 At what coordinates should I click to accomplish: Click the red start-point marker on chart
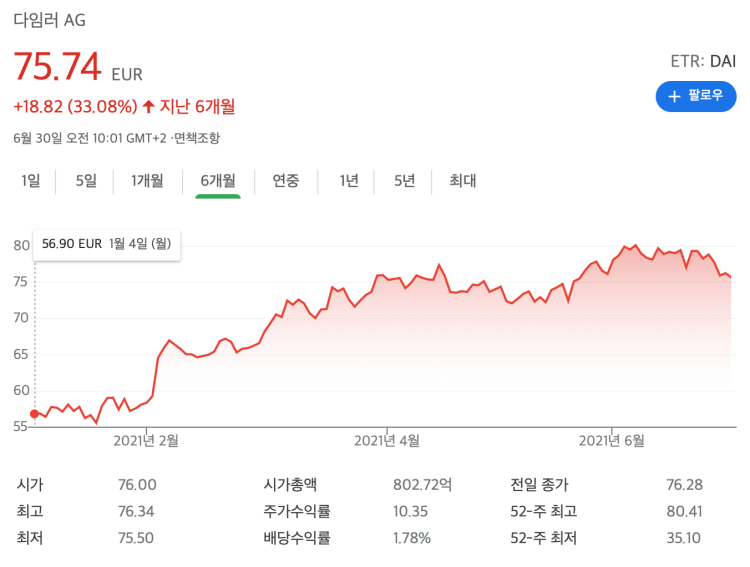[34, 414]
